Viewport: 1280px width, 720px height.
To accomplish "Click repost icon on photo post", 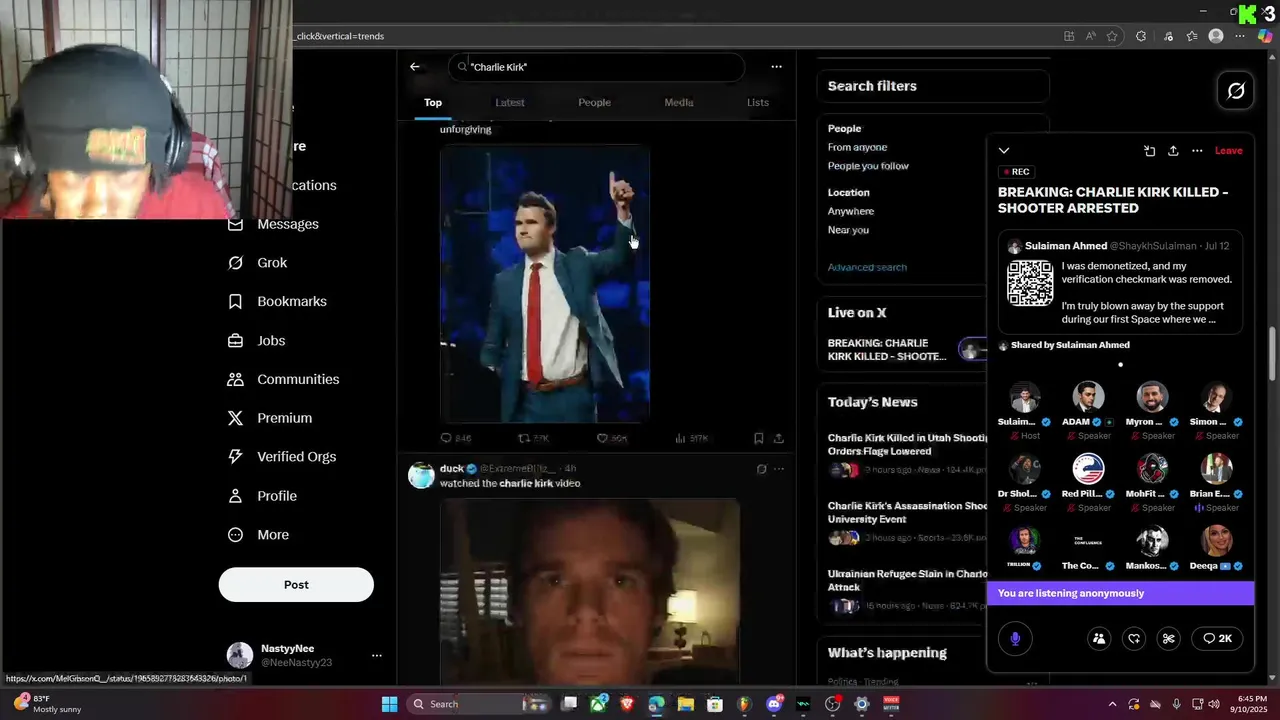I will (524, 438).
